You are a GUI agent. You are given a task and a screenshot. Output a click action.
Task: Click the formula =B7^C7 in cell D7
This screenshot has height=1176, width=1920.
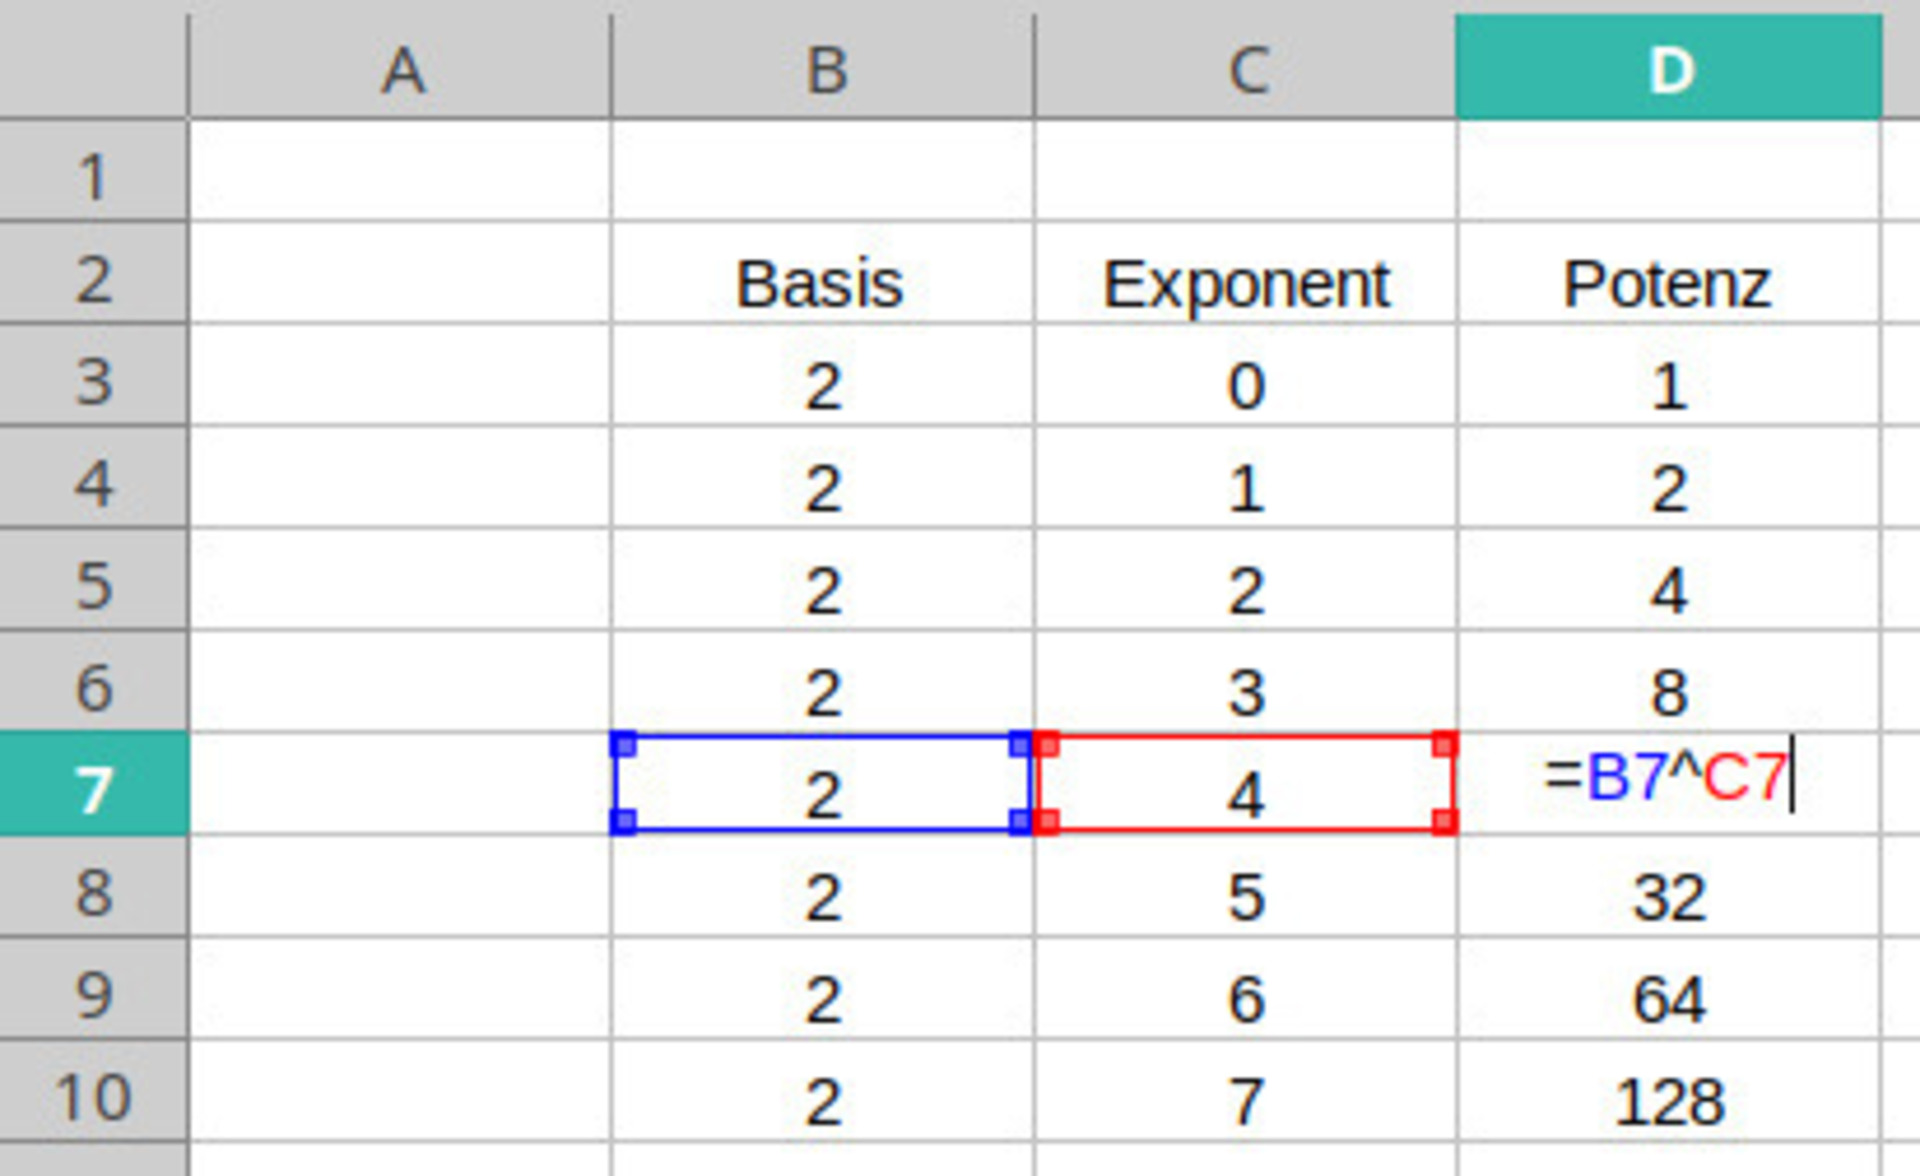[1667, 776]
